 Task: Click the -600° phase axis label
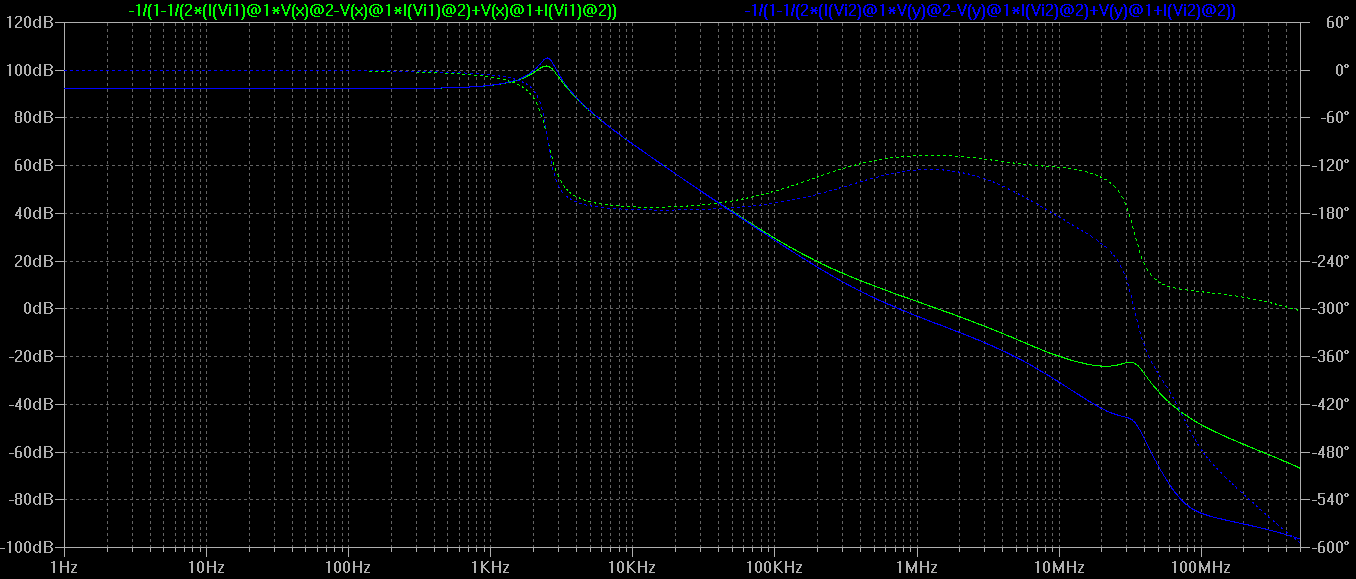tap(1330, 548)
